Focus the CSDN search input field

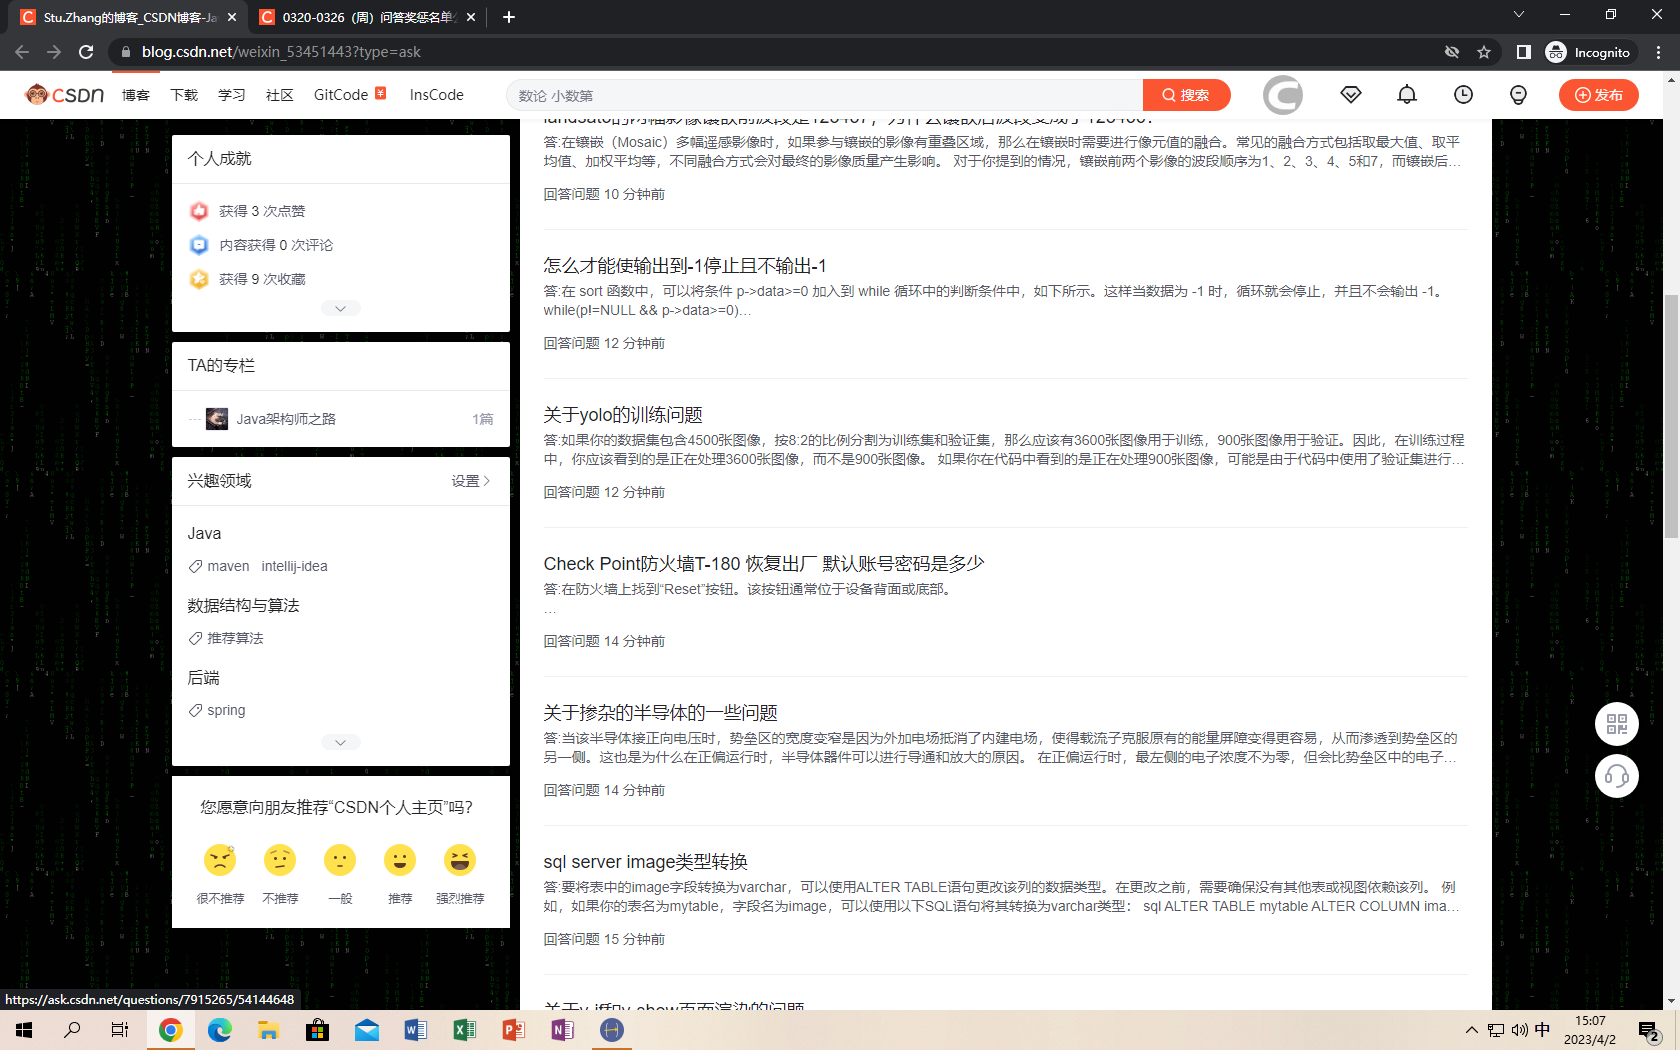tap(825, 95)
